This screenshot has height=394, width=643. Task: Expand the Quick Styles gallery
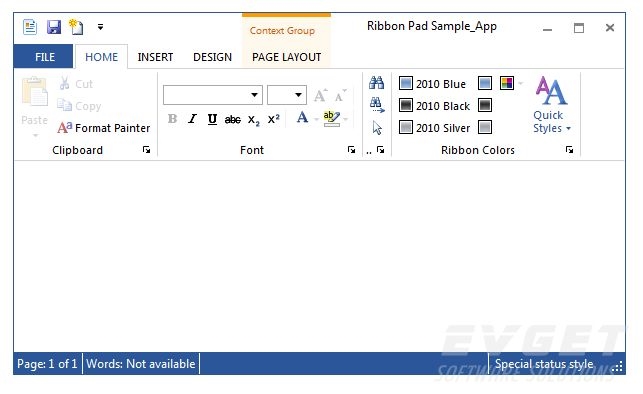tap(552, 105)
